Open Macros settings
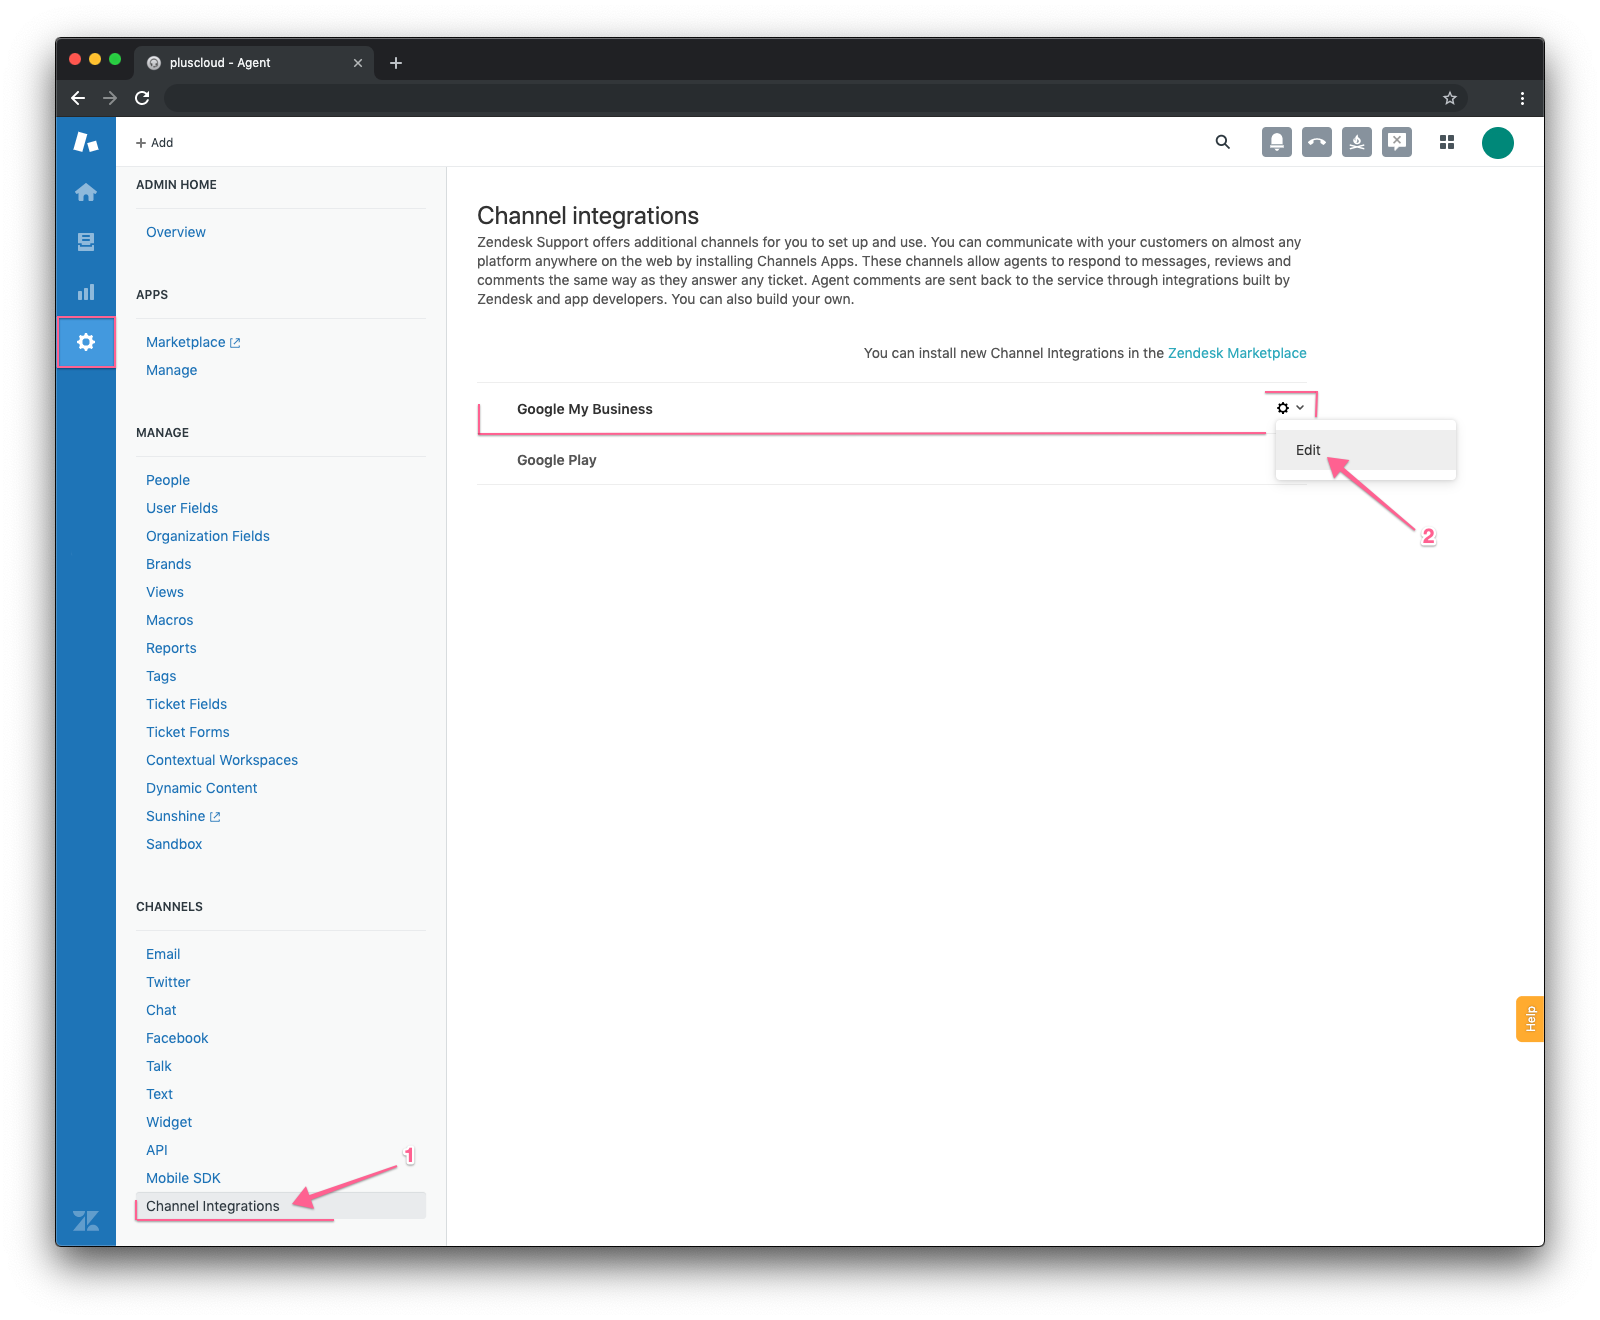The height and width of the screenshot is (1320, 1600). click(170, 620)
